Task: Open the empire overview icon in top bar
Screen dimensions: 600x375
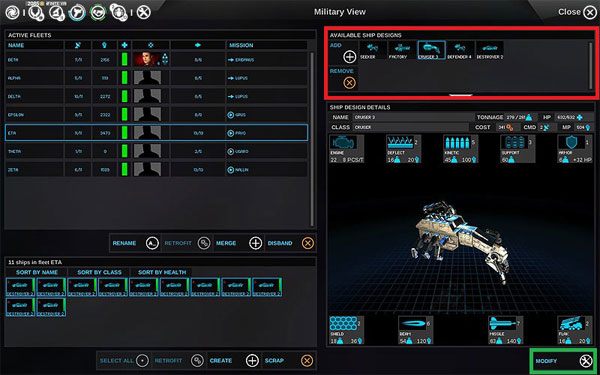Action: click(x=36, y=12)
